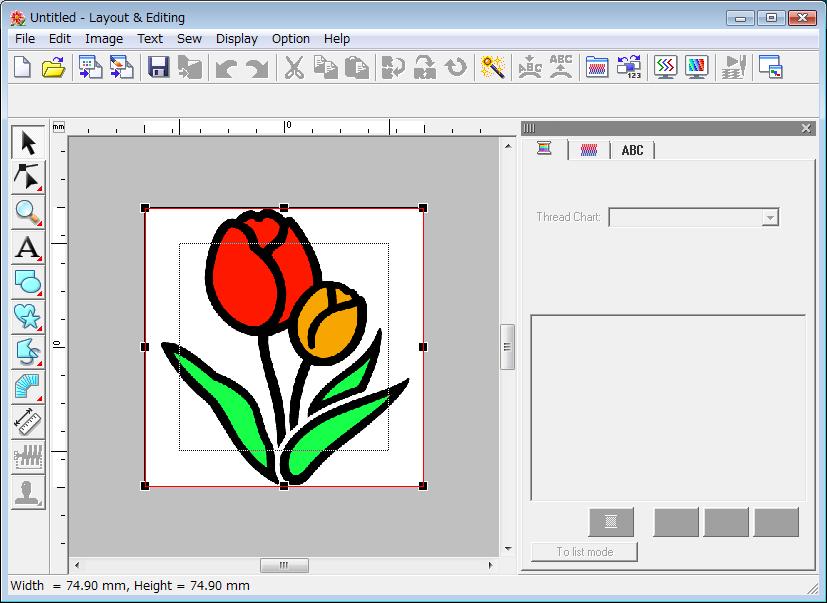827x603 pixels.
Task: Show realistic preview on the colorful monitor icon
Action: (x=697, y=68)
